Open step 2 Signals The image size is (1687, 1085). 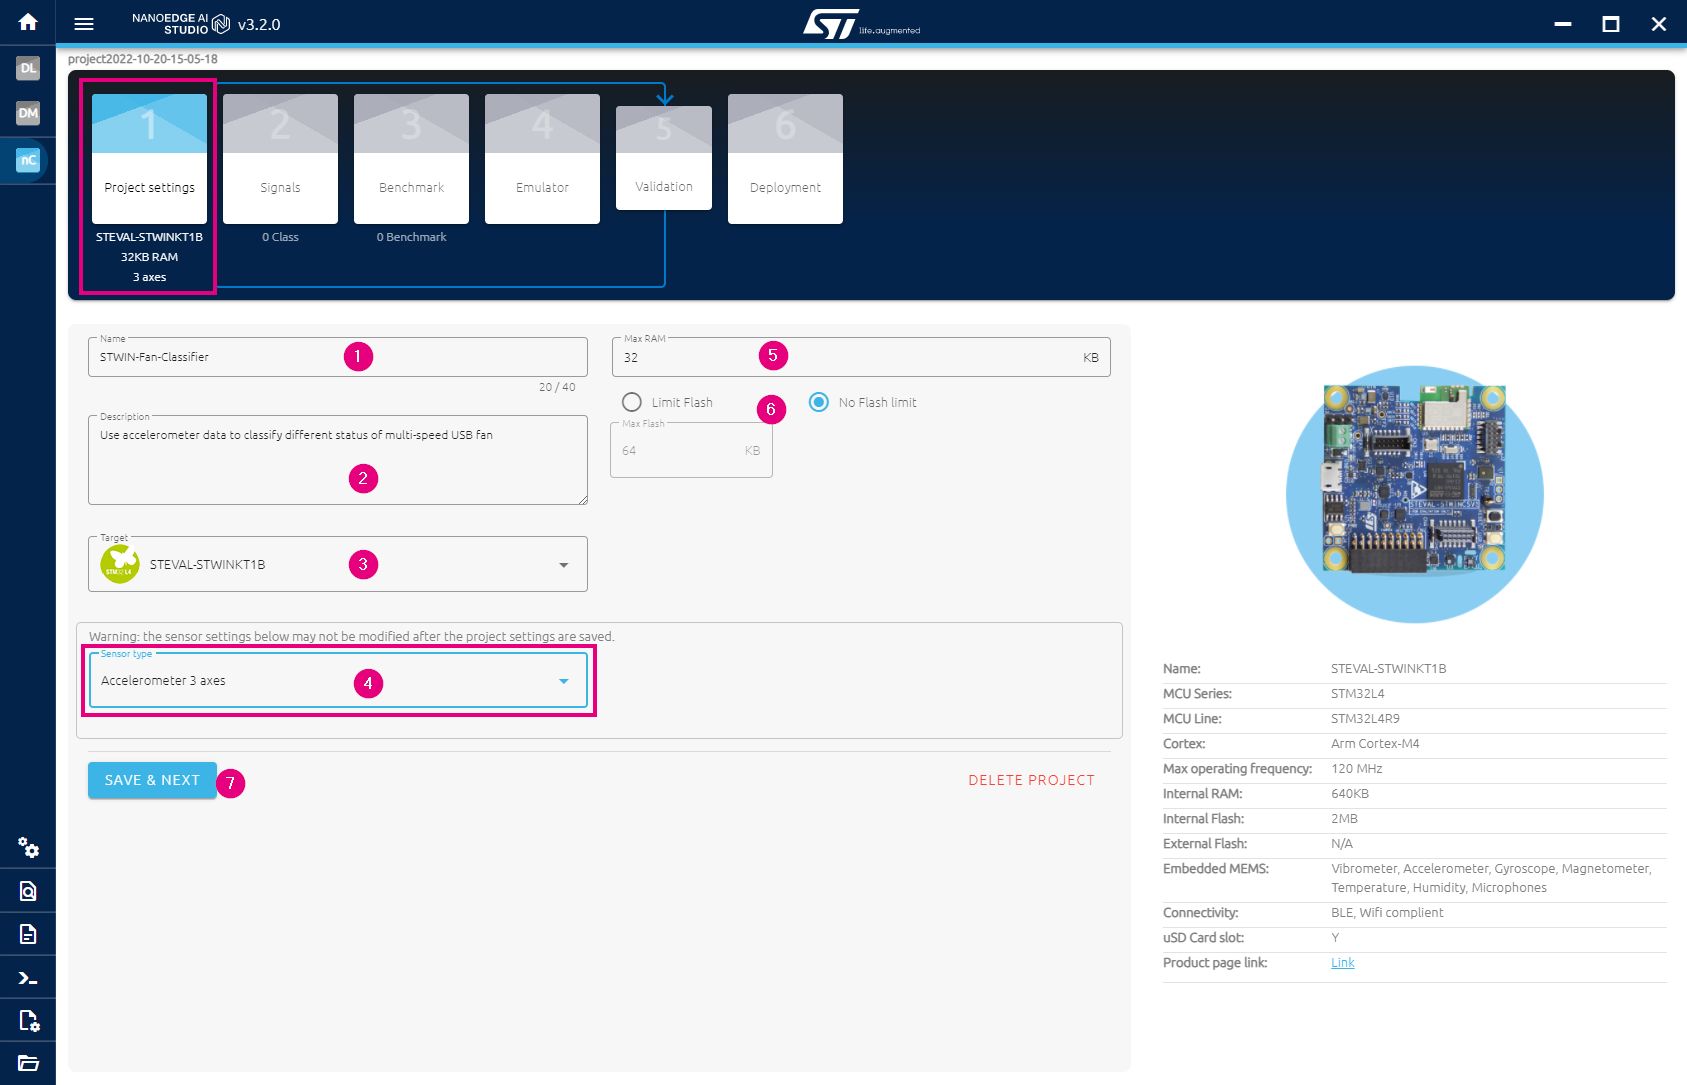pos(280,159)
